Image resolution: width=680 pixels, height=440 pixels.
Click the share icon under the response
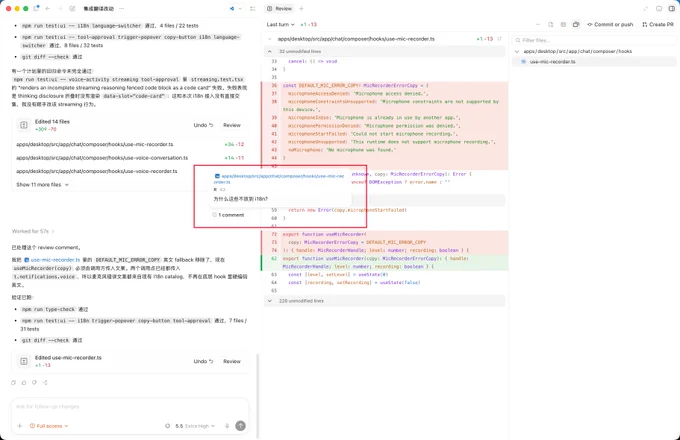click(45, 382)
